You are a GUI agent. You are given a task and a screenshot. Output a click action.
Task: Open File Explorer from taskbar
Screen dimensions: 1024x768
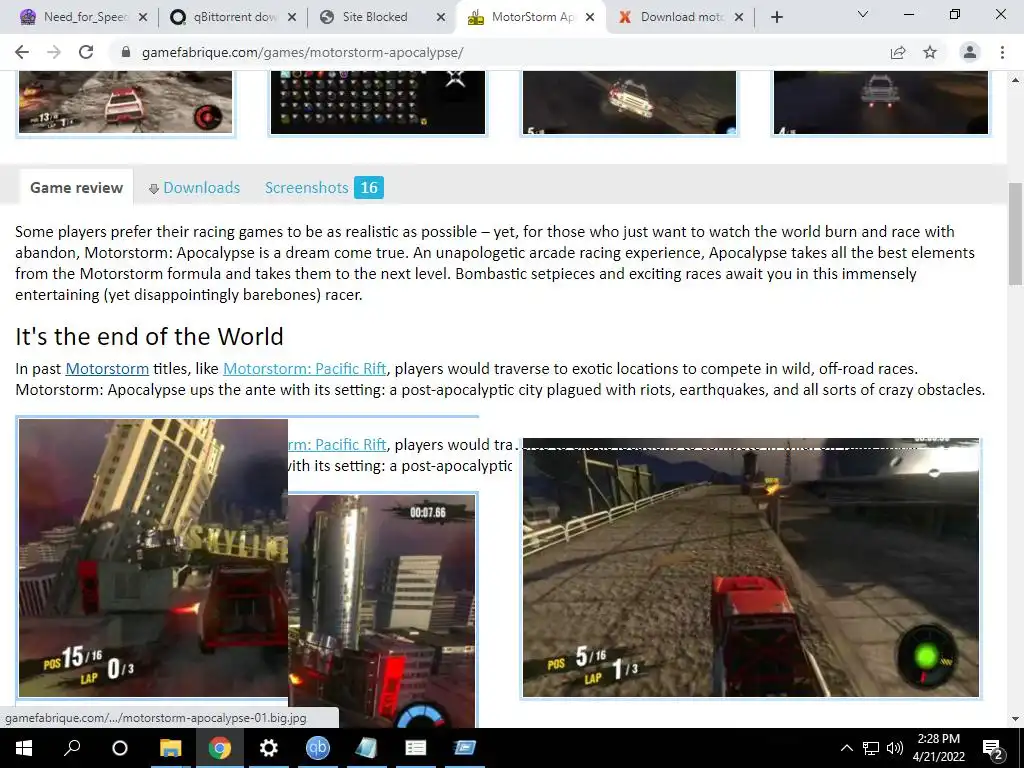(x=170, y=748)
